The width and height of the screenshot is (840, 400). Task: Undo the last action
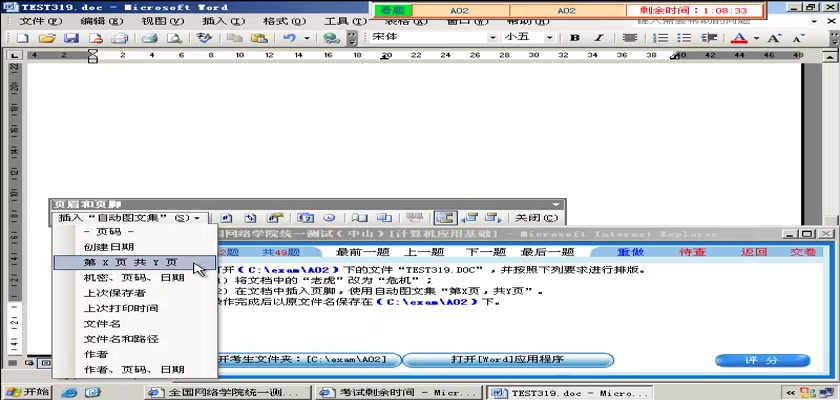click(289, 38)
